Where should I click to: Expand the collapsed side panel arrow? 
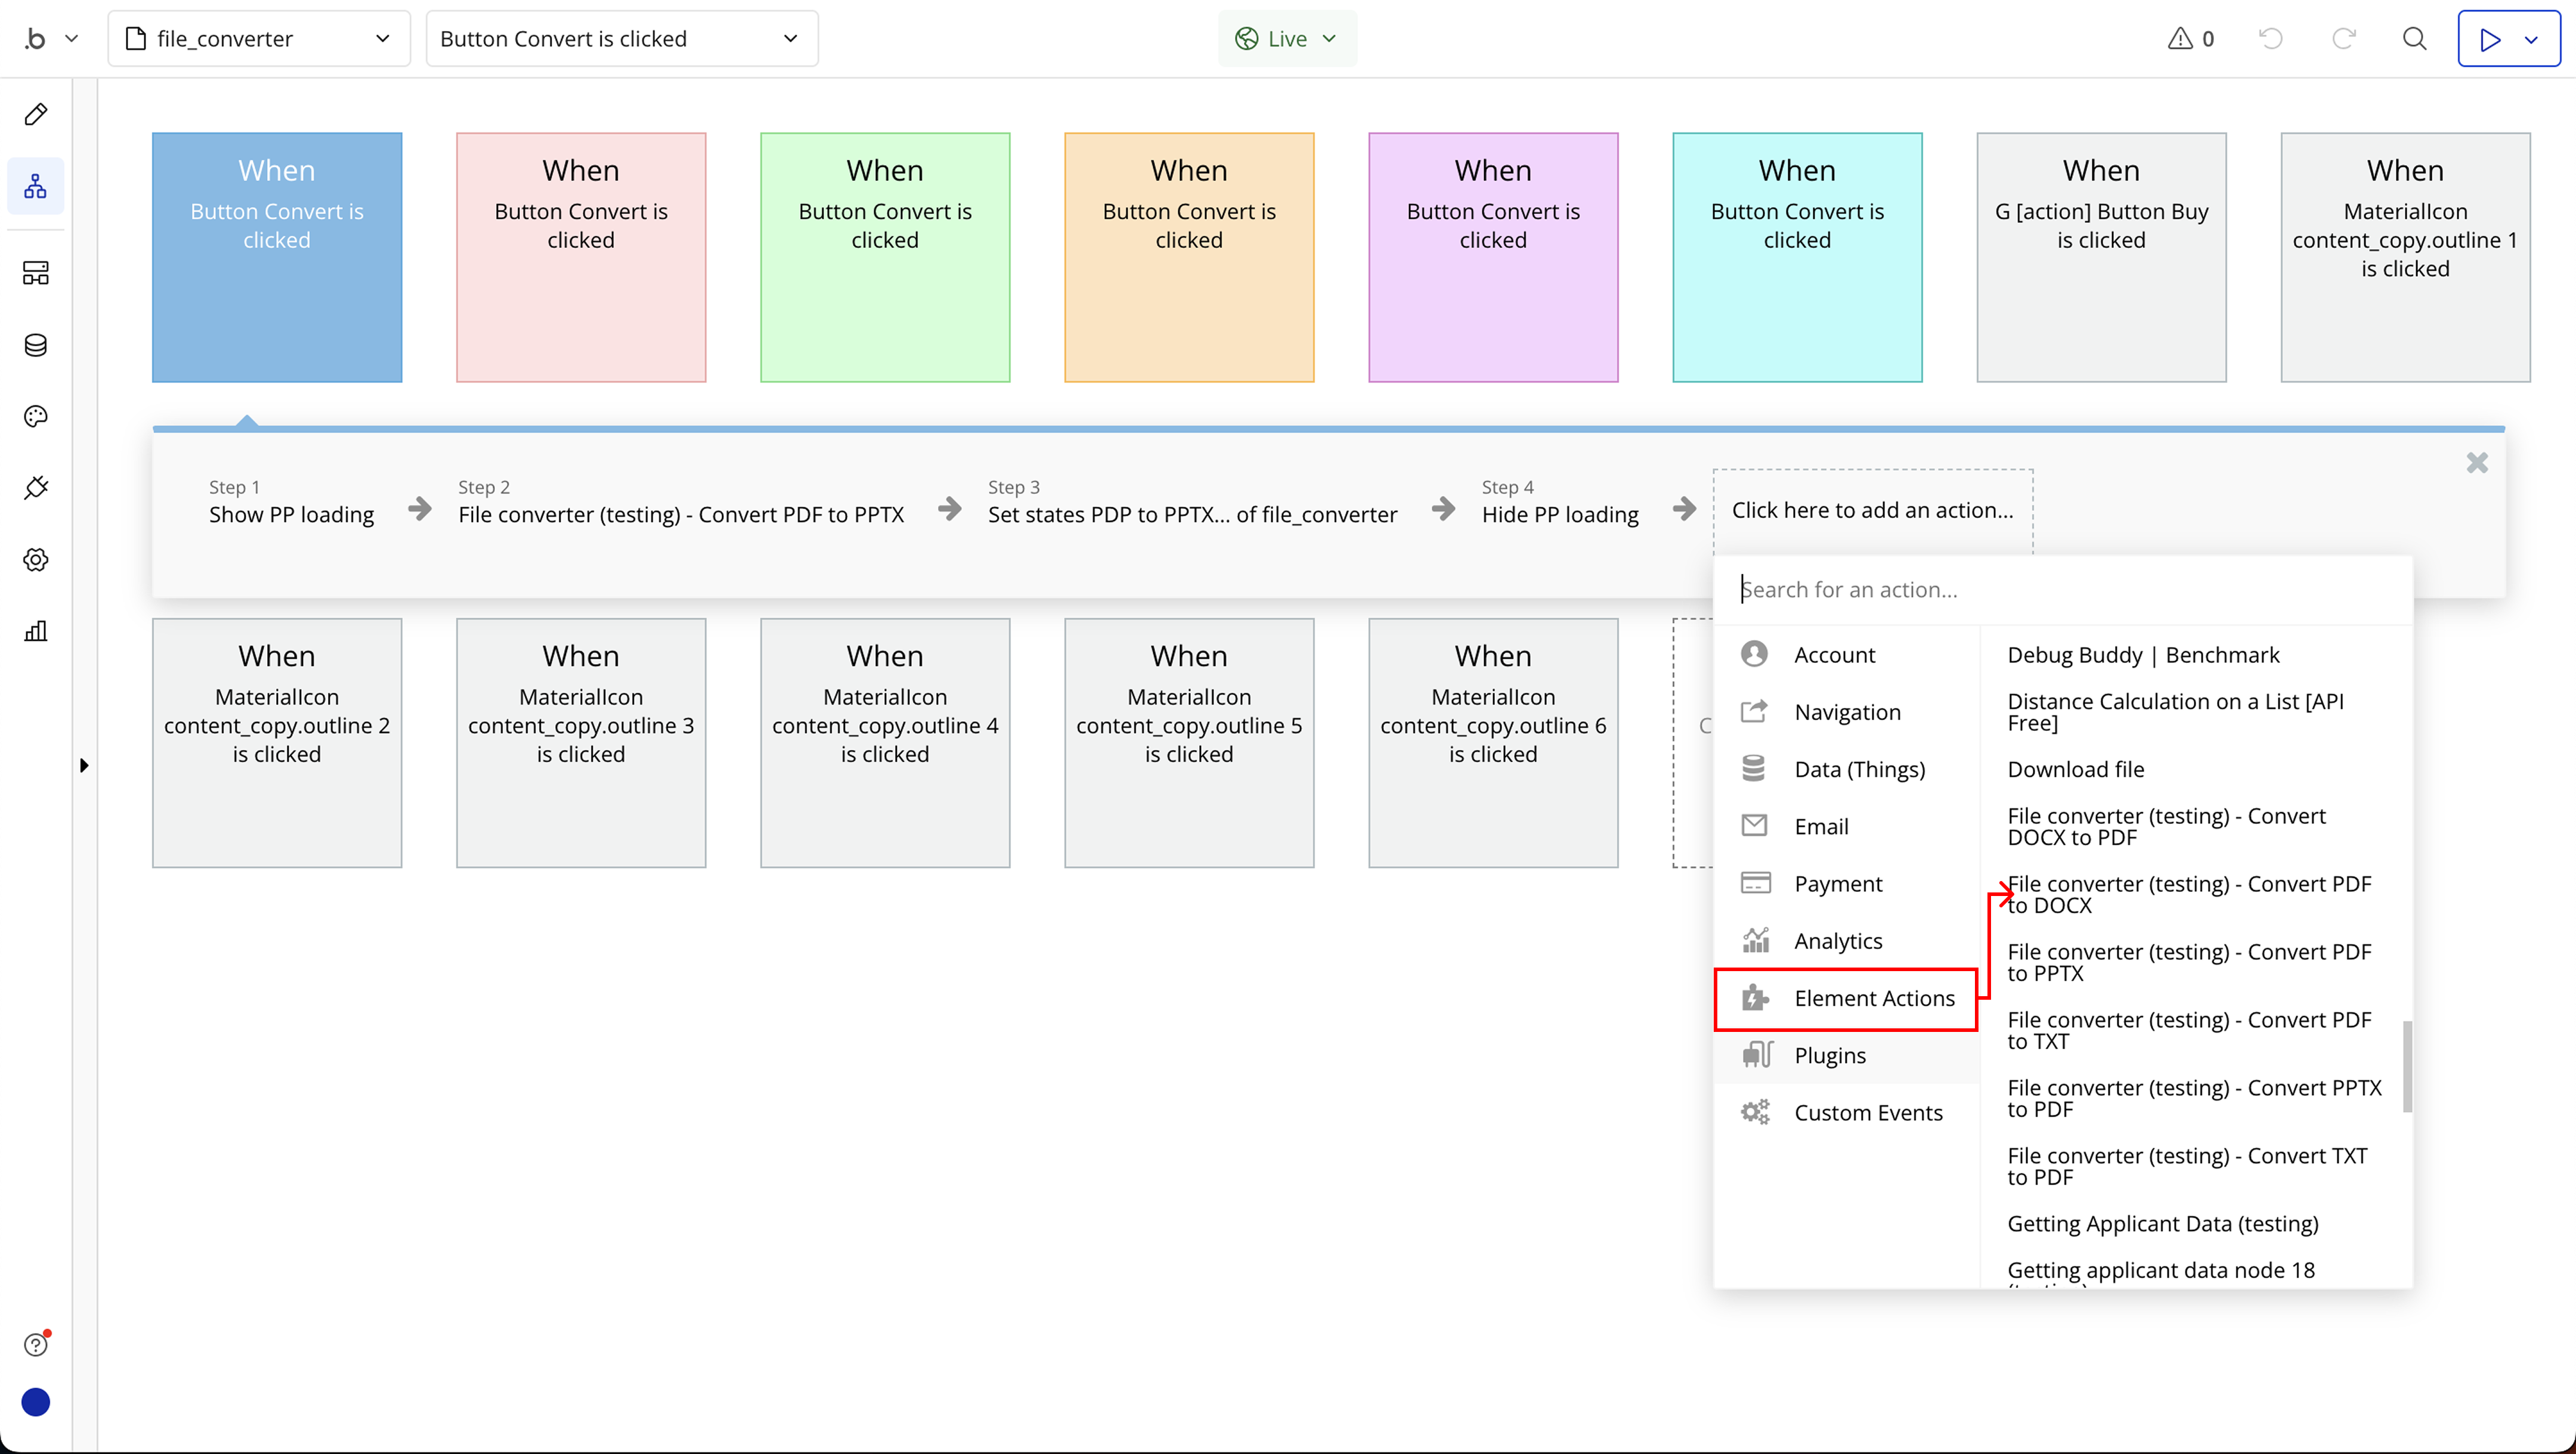click(84, 765)
